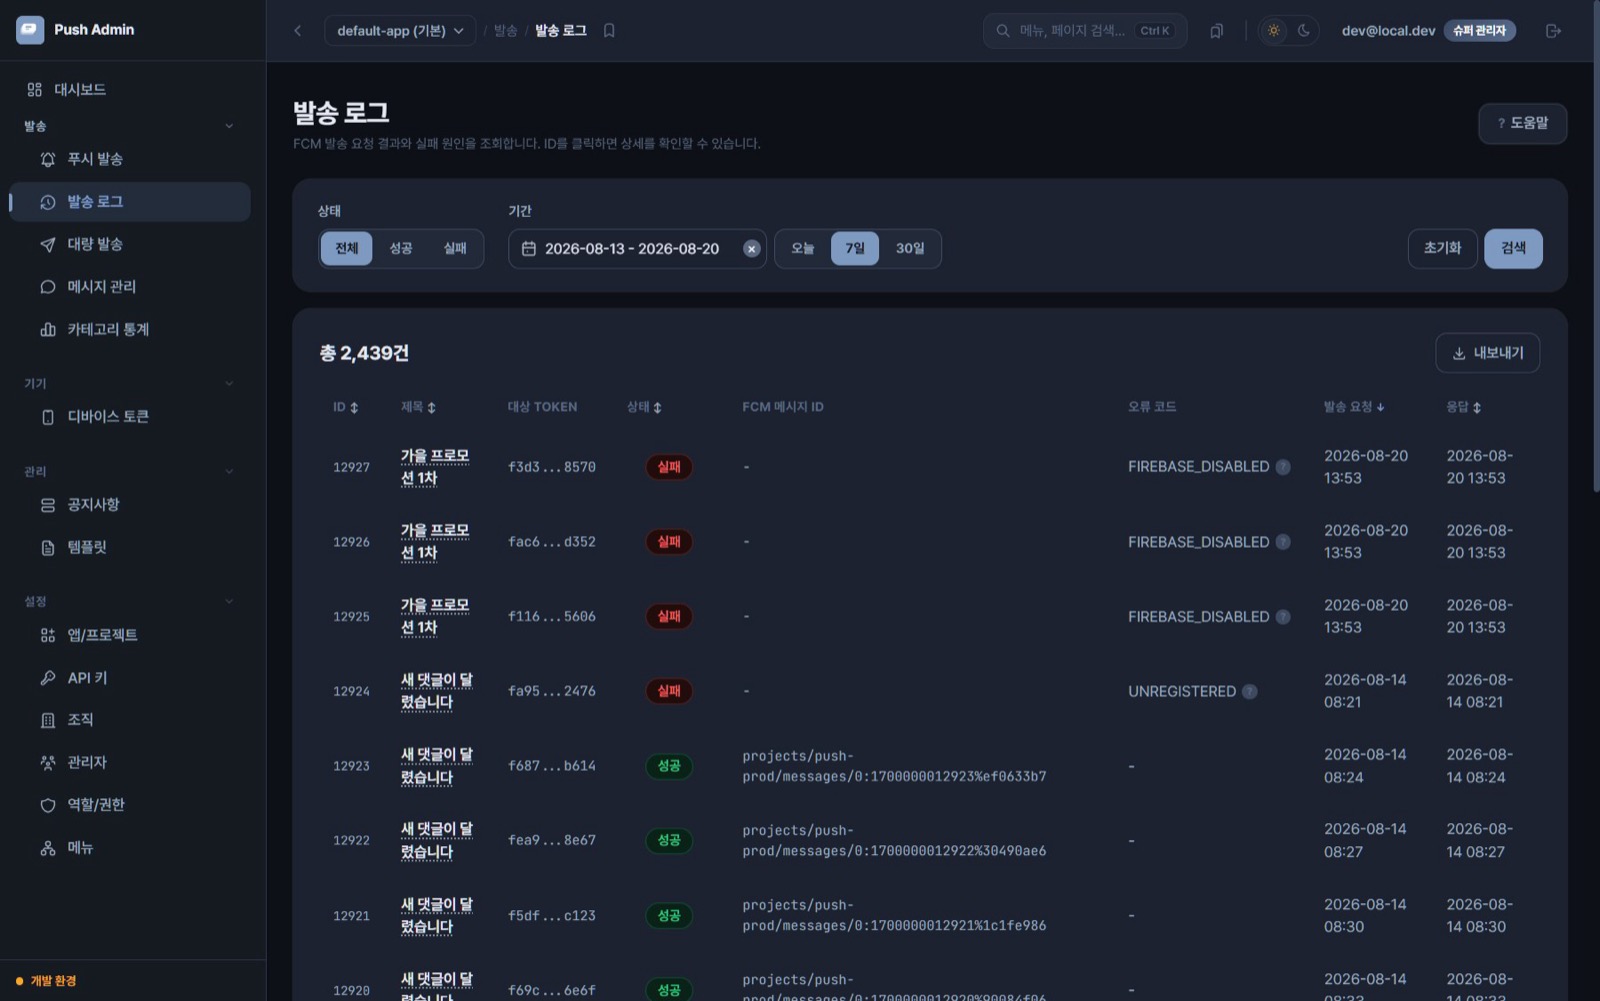Filter logs by 성공 status
1600x1001 pixels.
click(x=401, y=249)
